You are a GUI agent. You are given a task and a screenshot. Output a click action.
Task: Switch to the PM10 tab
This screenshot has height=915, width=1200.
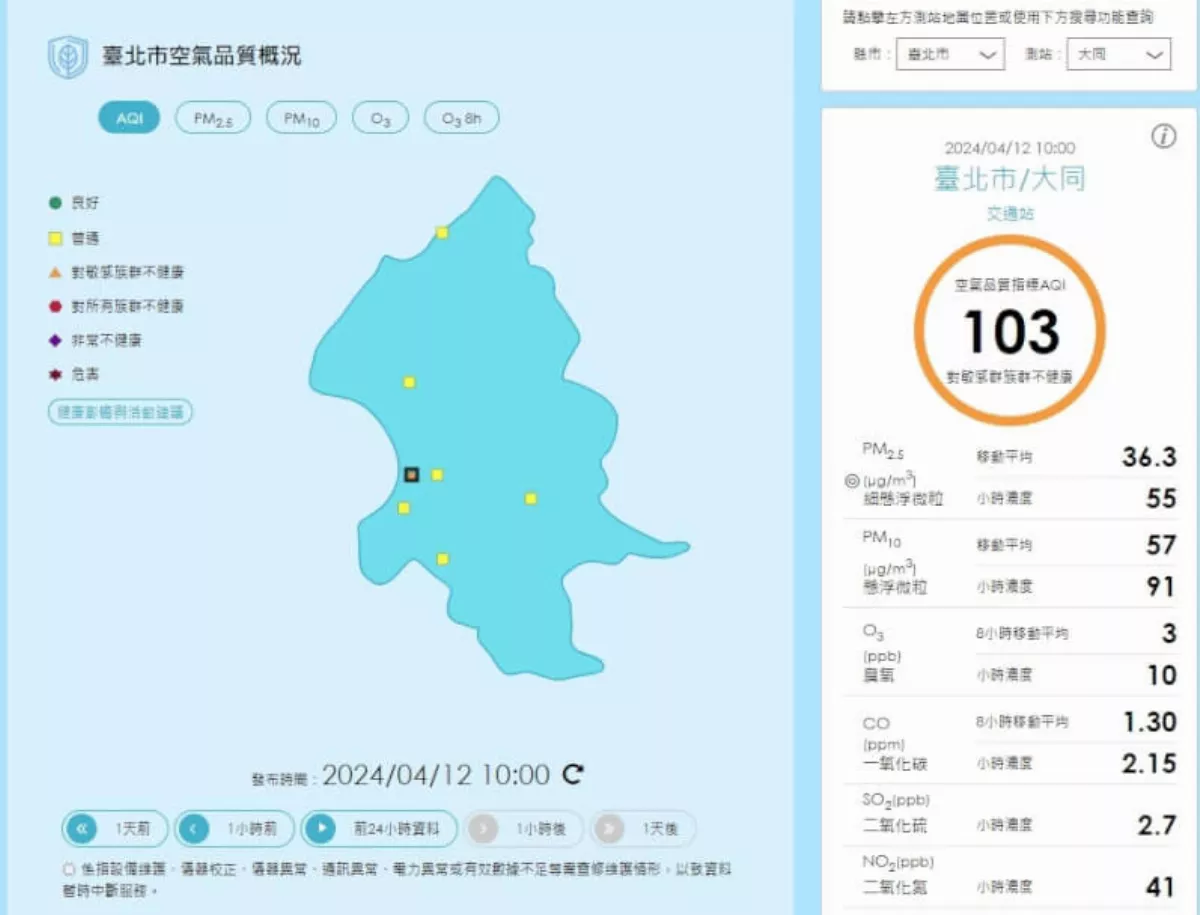click(301, 118)
